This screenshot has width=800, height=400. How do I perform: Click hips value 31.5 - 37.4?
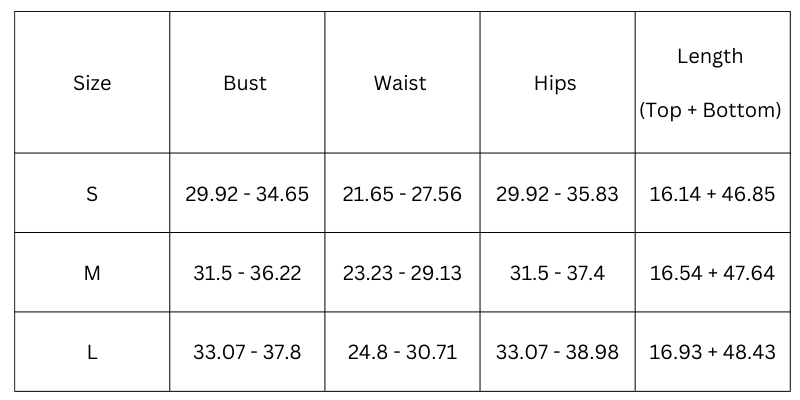coord(557,273)
